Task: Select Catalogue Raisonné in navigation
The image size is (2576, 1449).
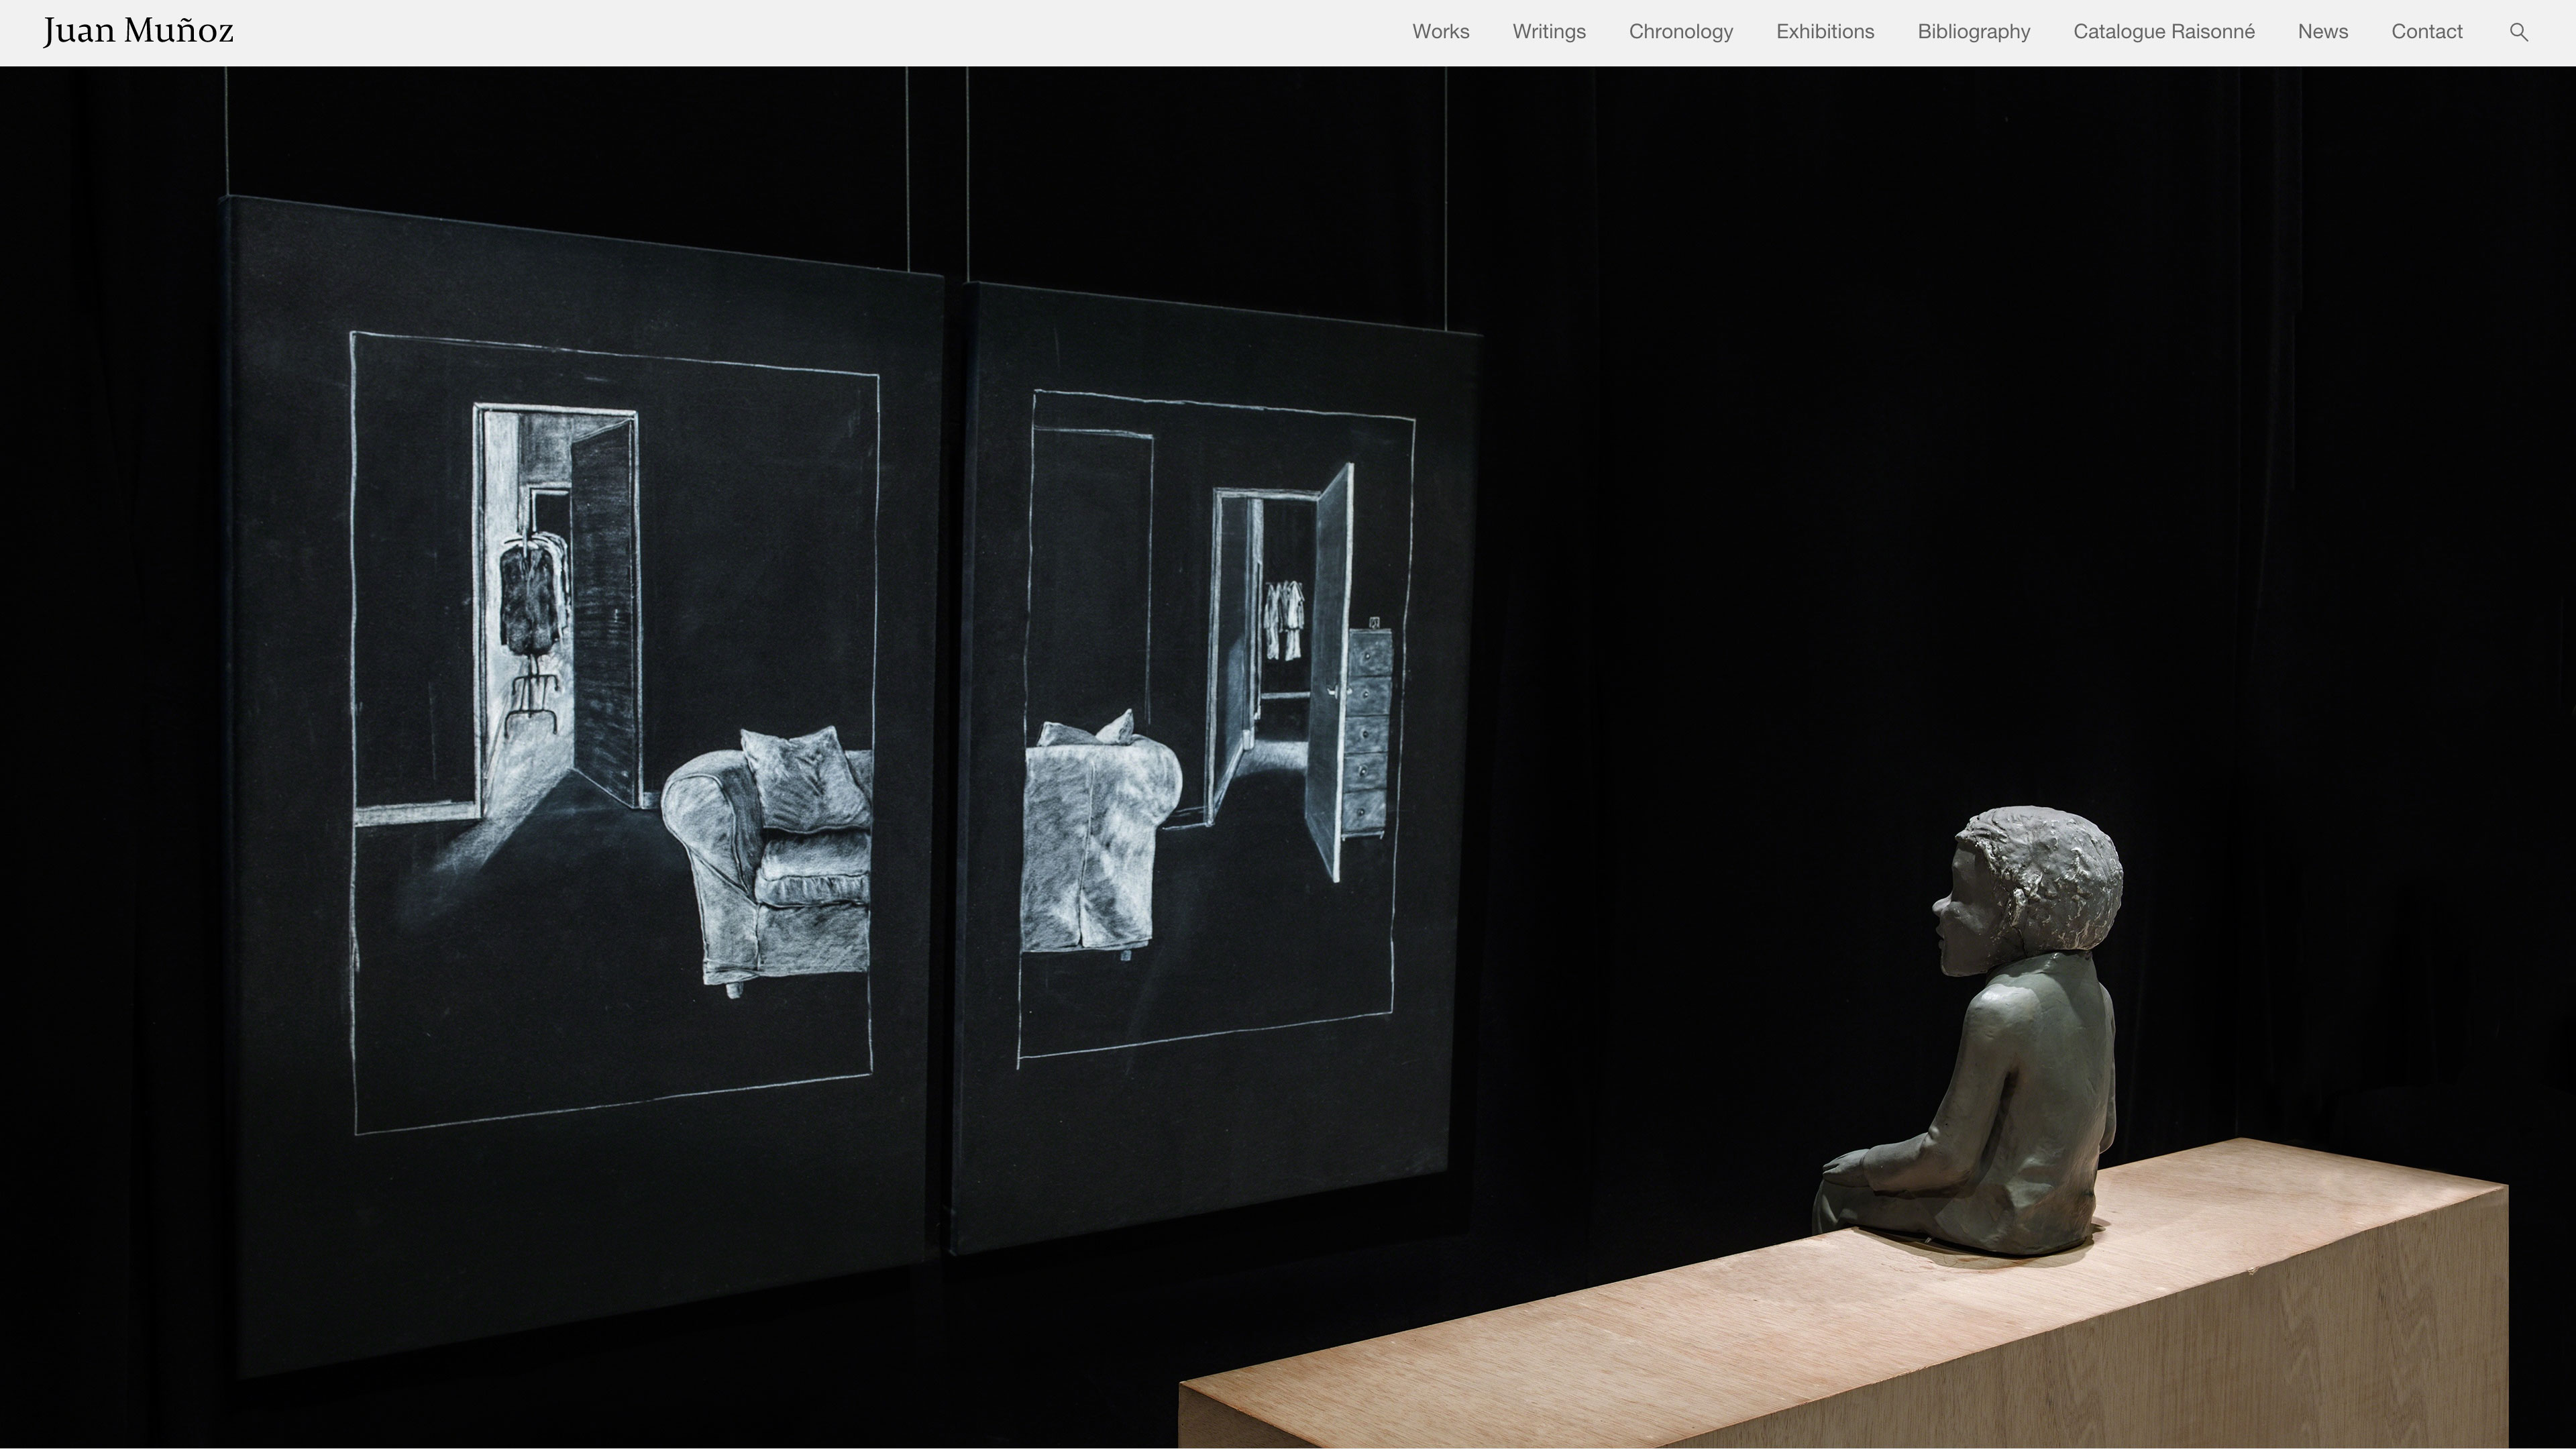Action: [x=2163, y=32]
